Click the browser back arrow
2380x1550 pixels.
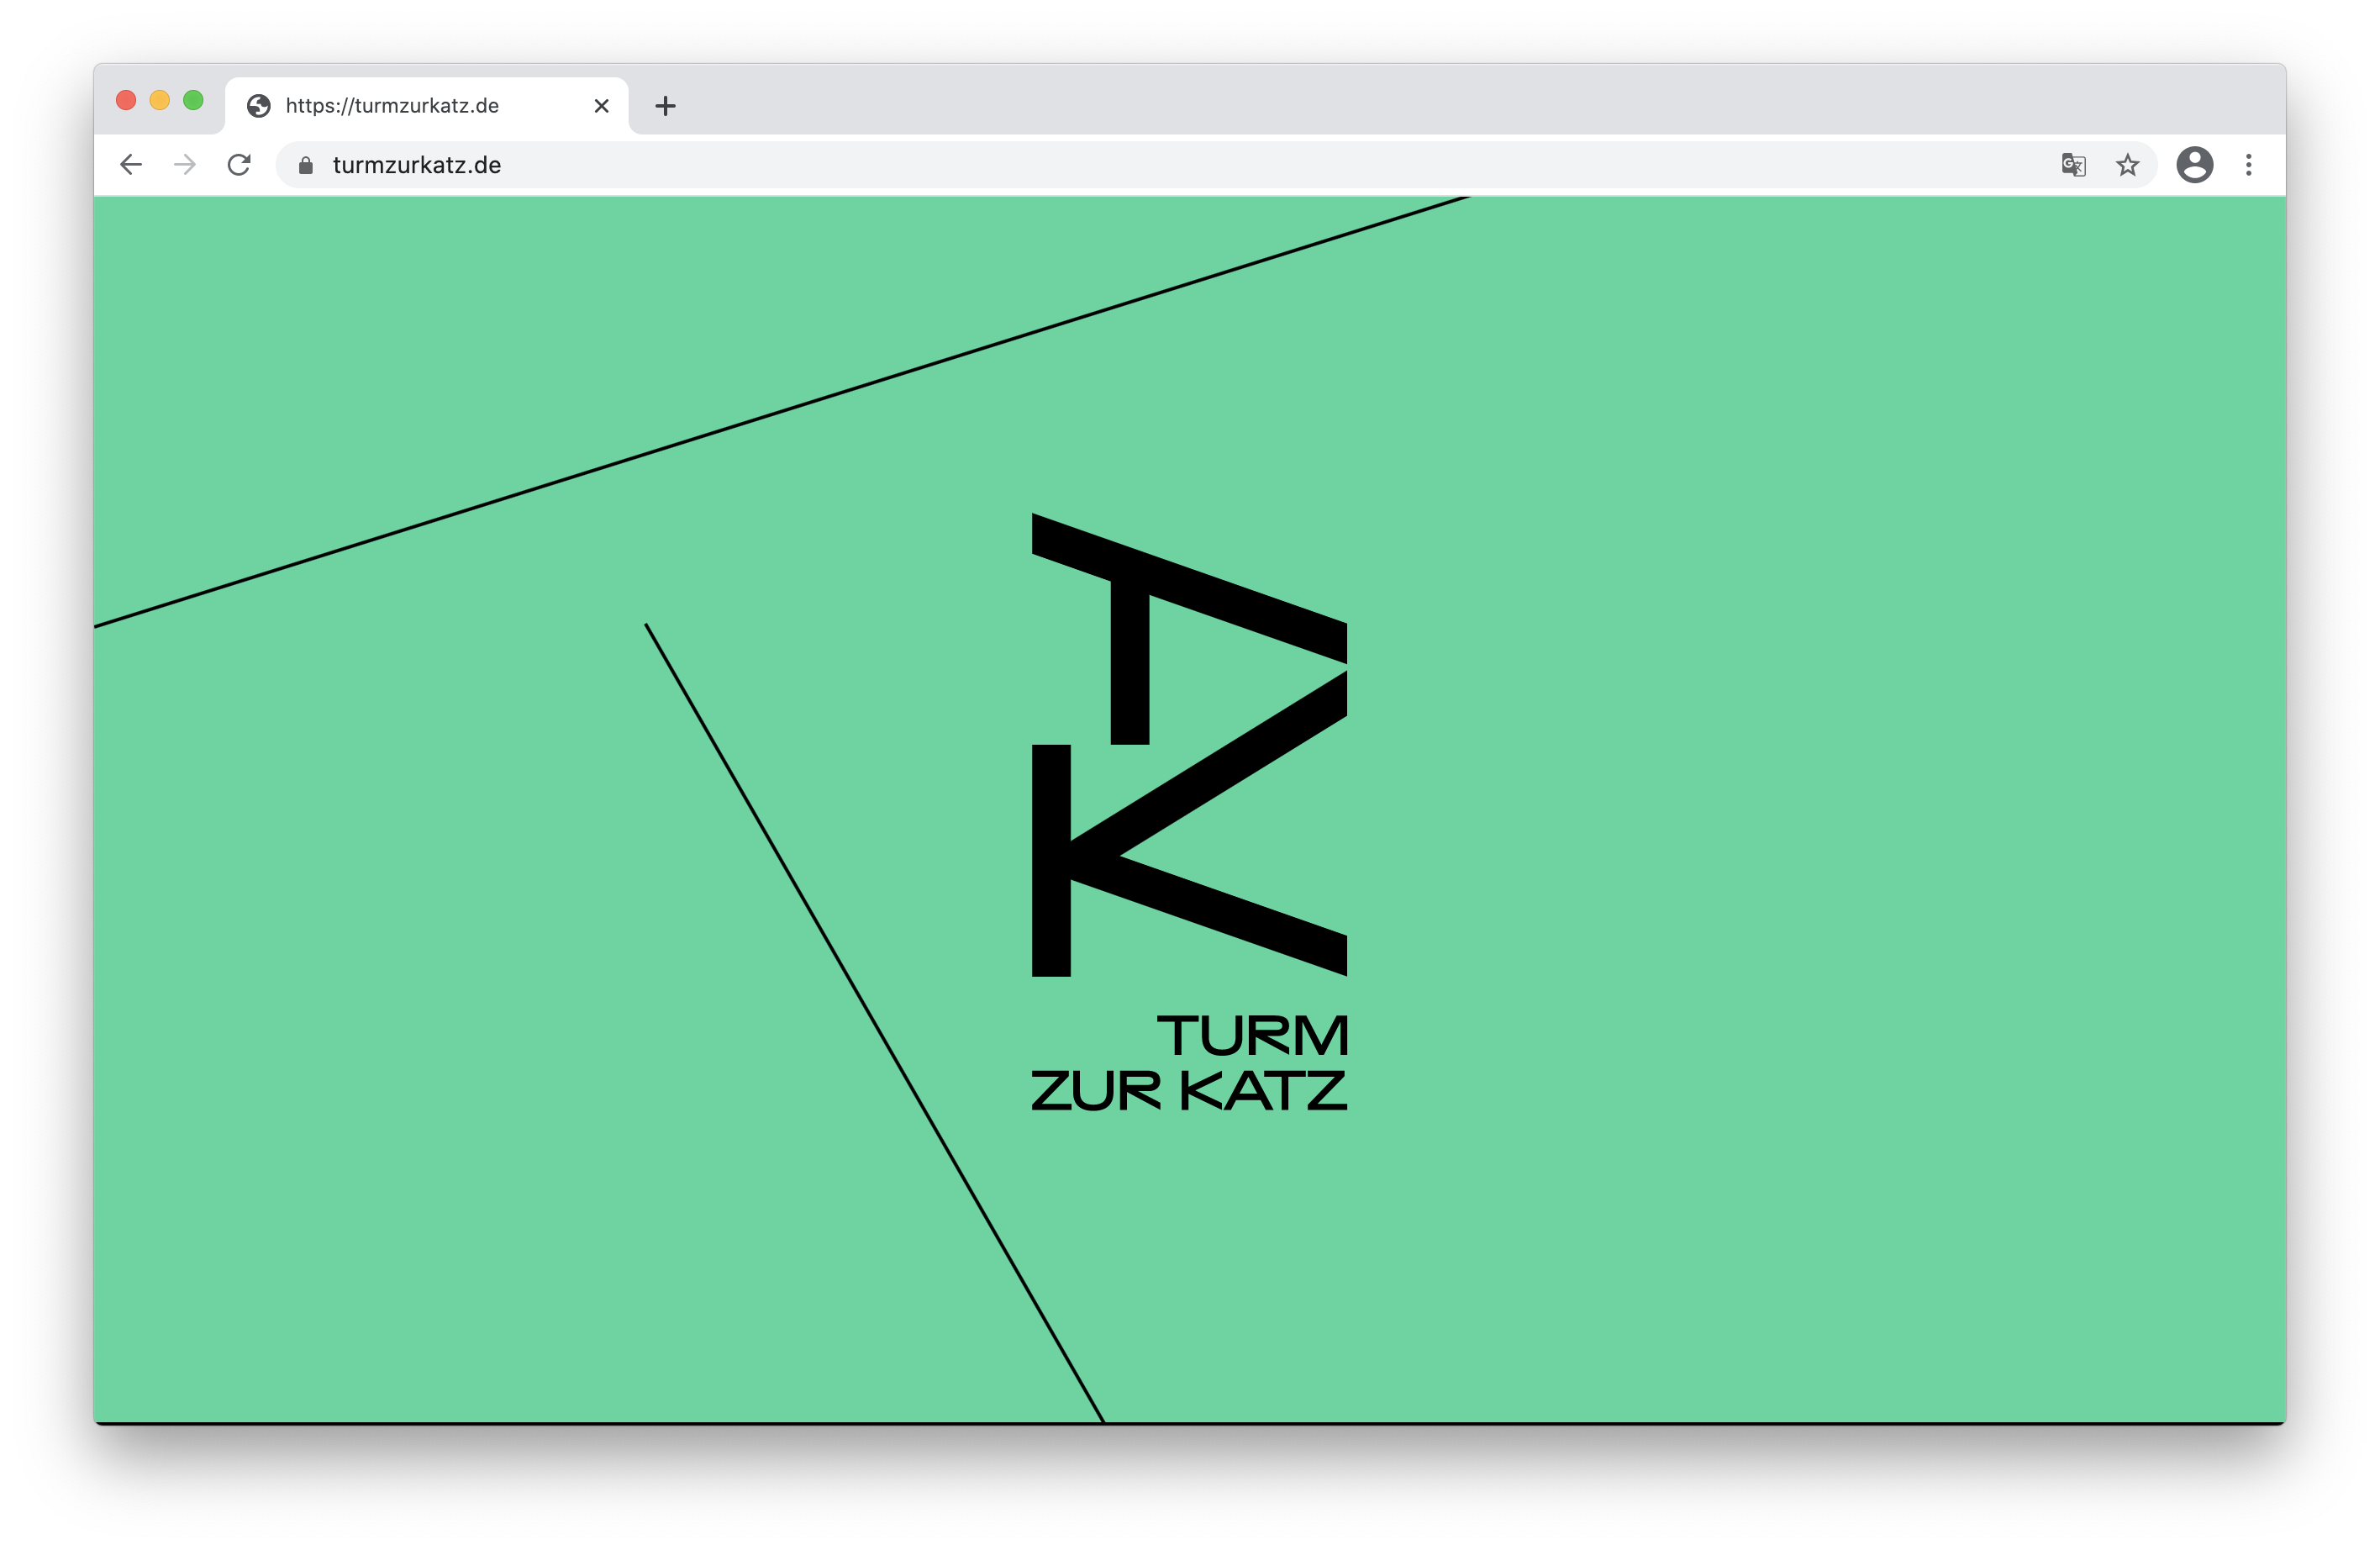131,165
